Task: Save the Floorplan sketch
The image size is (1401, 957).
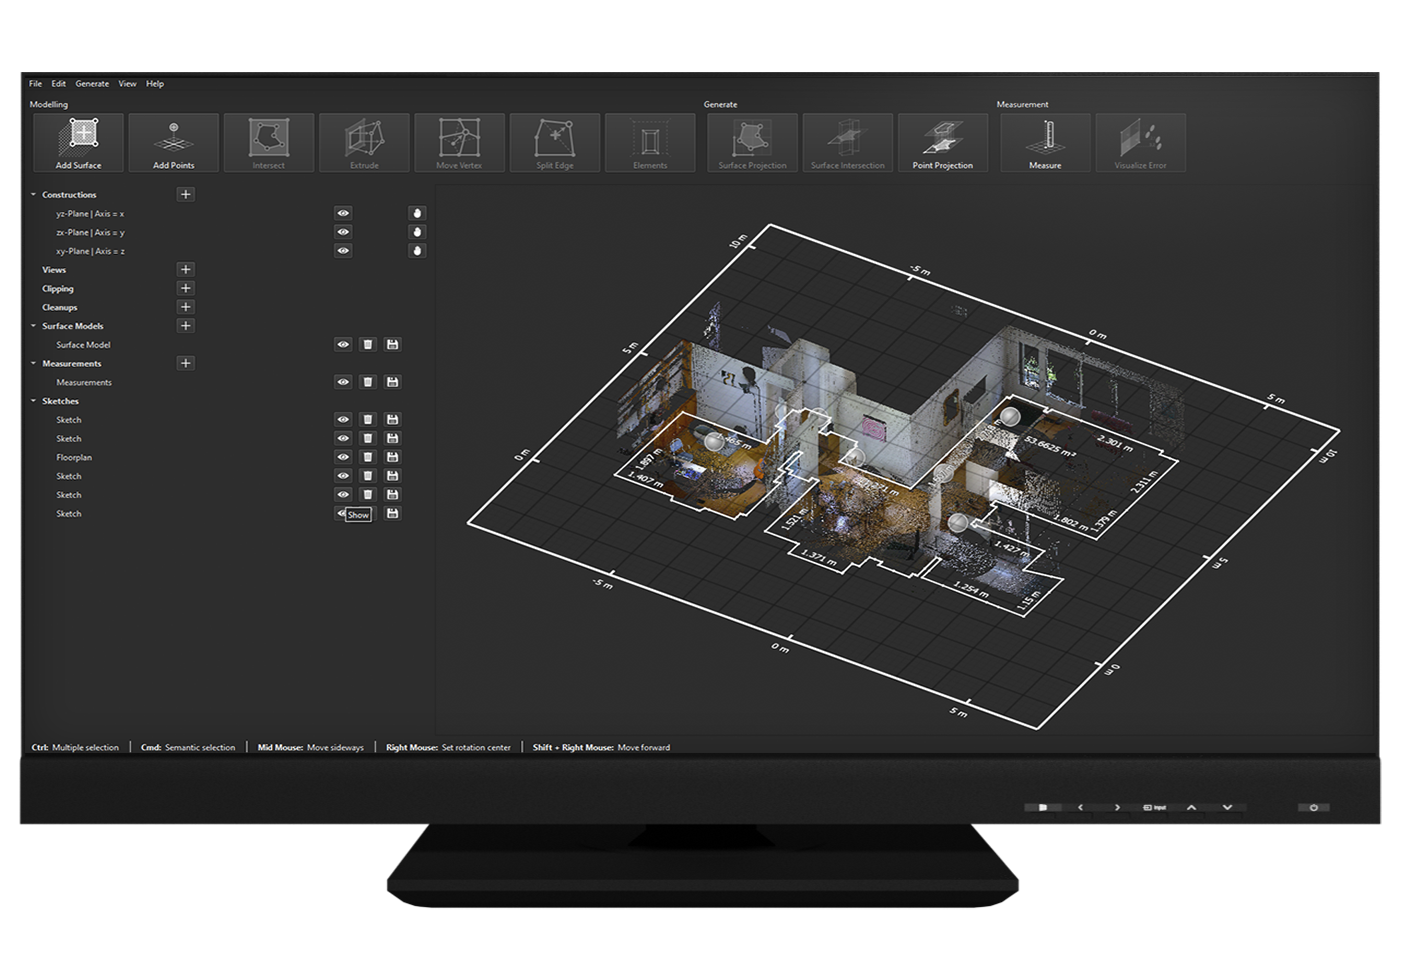Action: tap(393, 457)
